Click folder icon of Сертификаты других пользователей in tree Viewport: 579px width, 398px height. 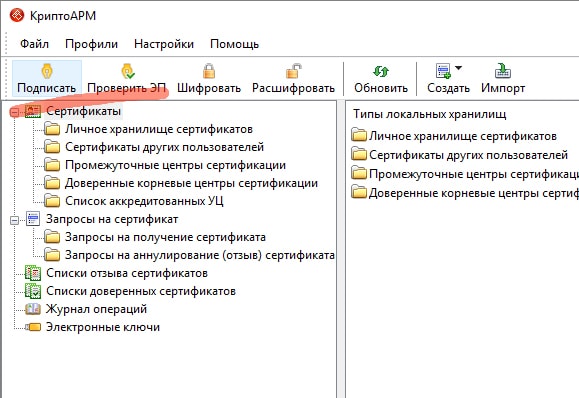click(x=52, y=147)
